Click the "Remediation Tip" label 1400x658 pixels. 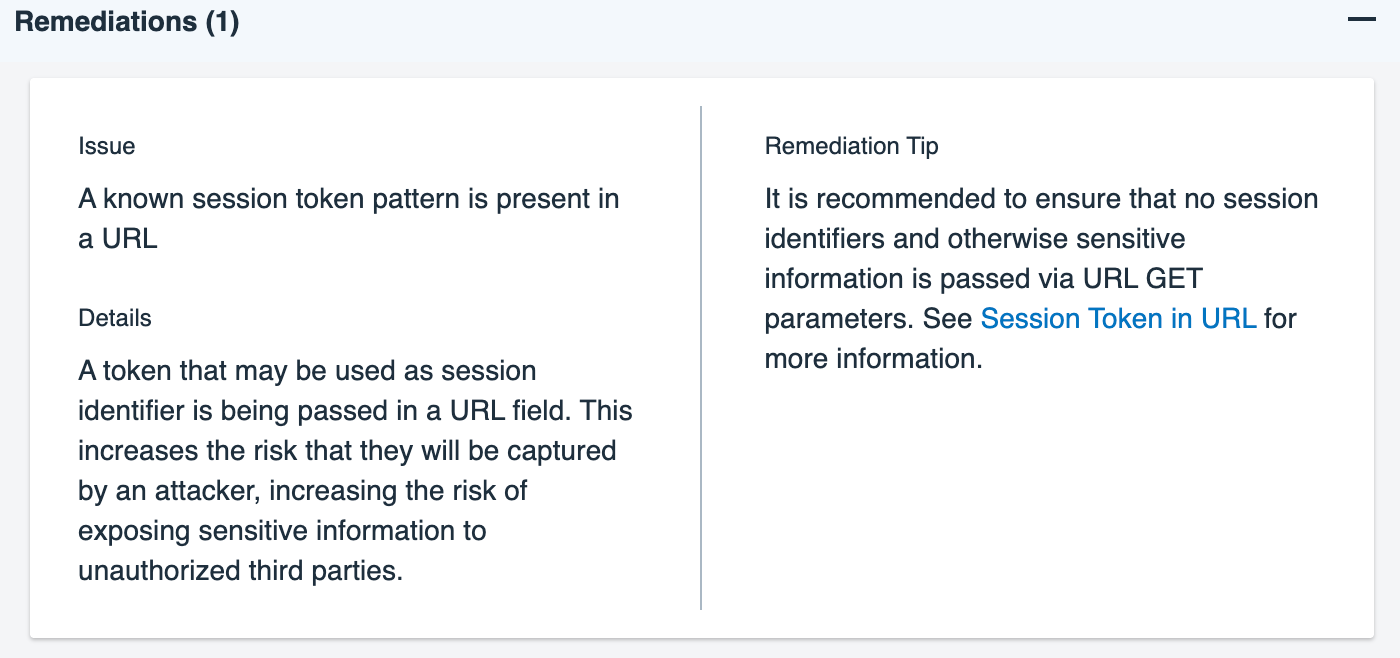[x=851, y=146]
